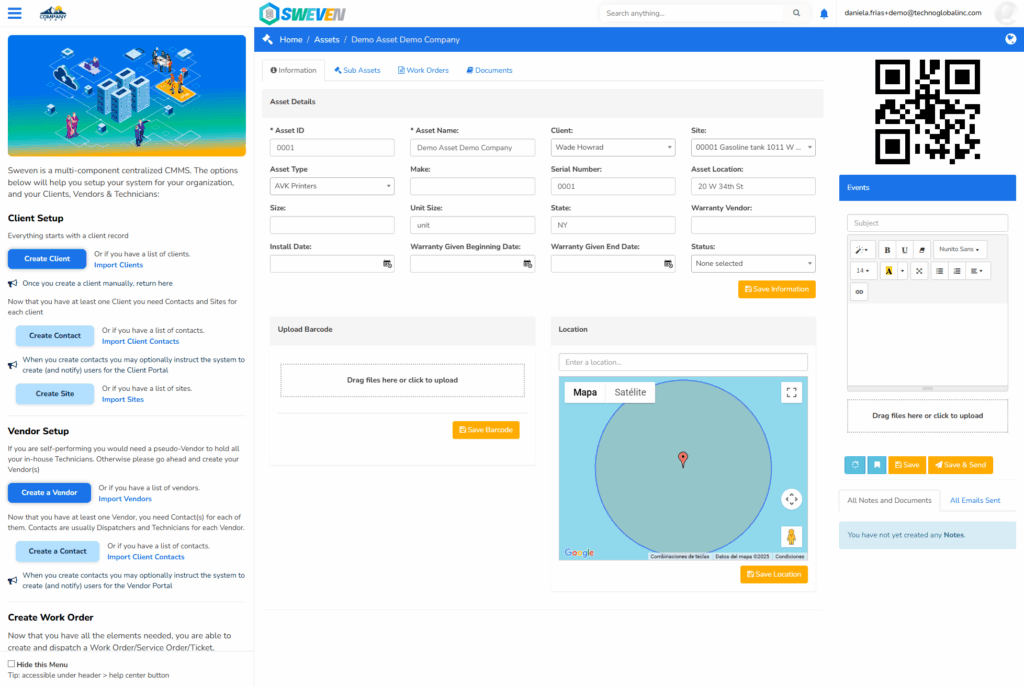
Task: Open the magic wand style menu
Action: (862, 249)
